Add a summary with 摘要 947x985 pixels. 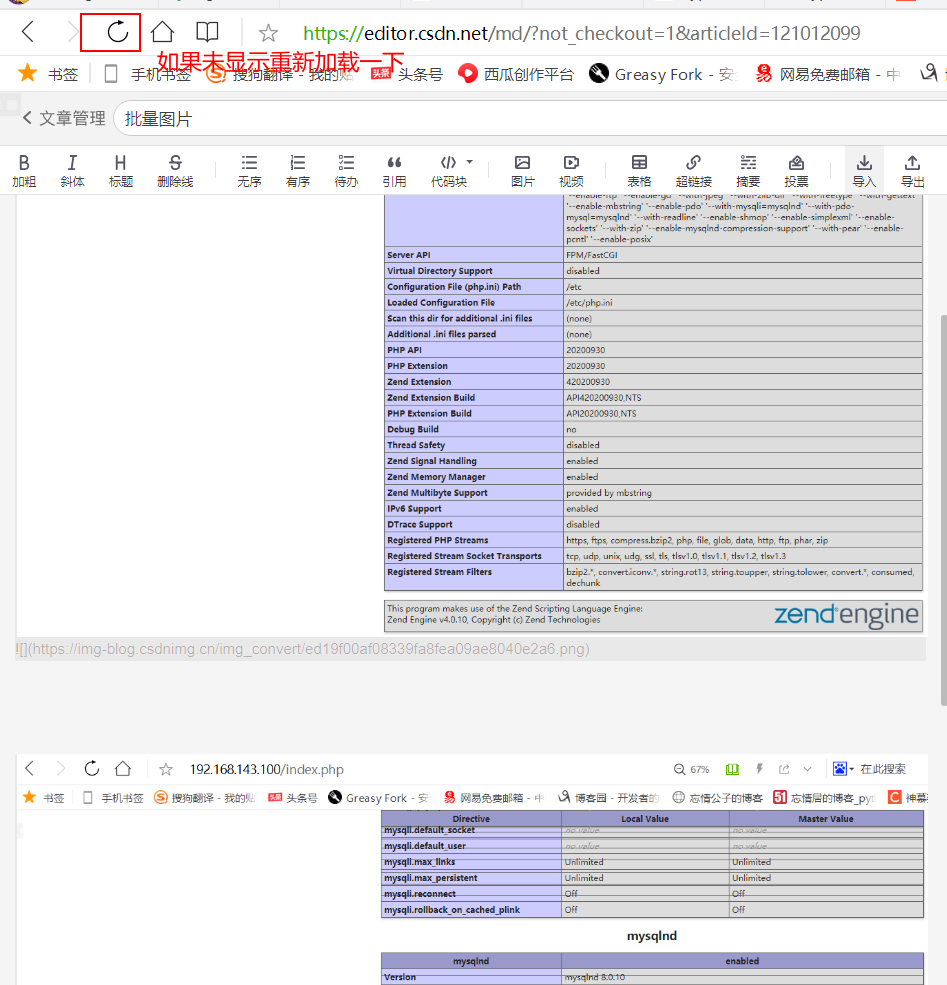748,171
